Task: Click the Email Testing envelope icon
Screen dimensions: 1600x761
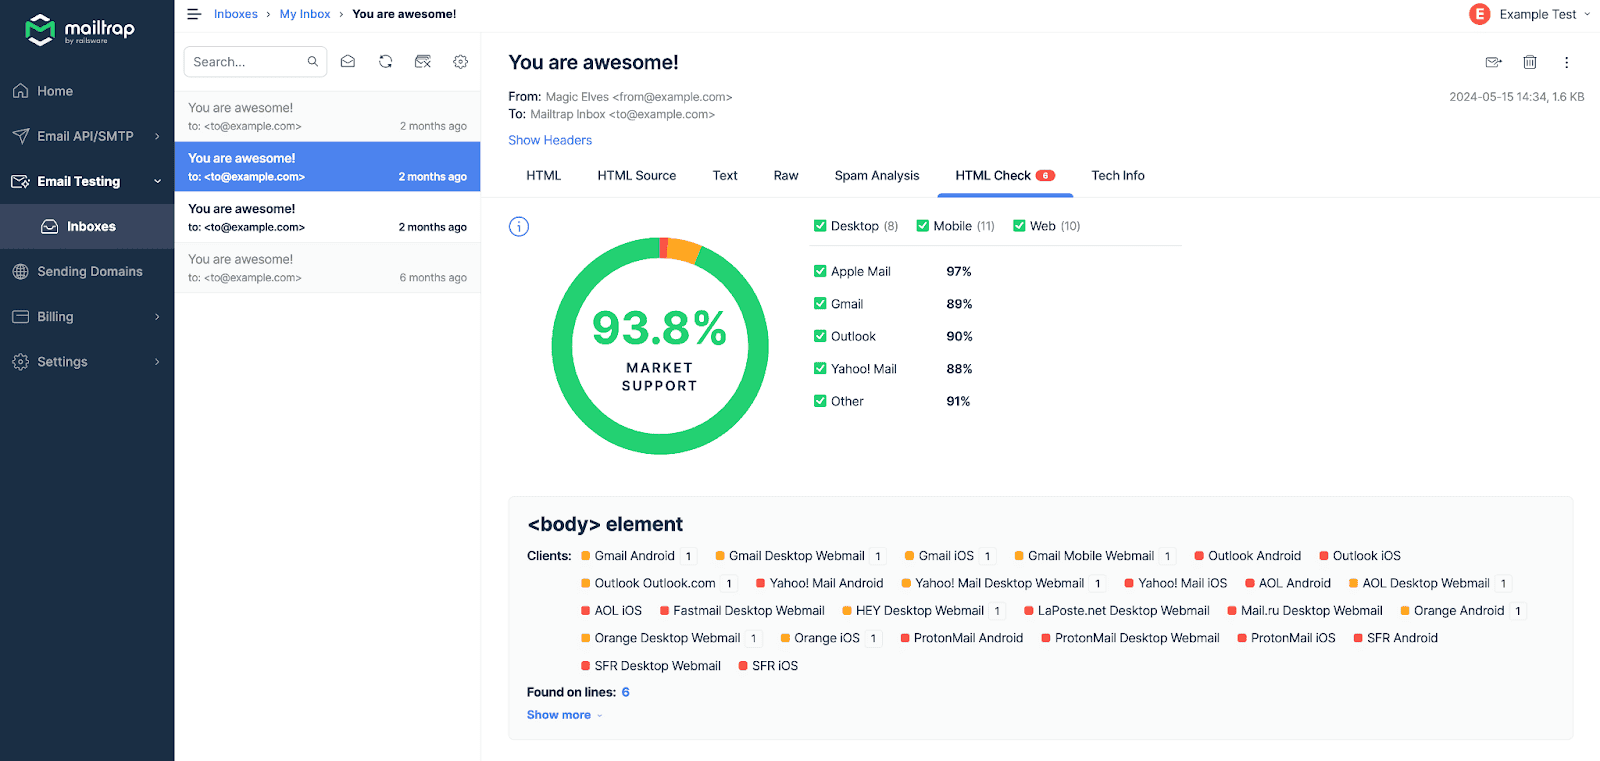Action: click(20, 181)
